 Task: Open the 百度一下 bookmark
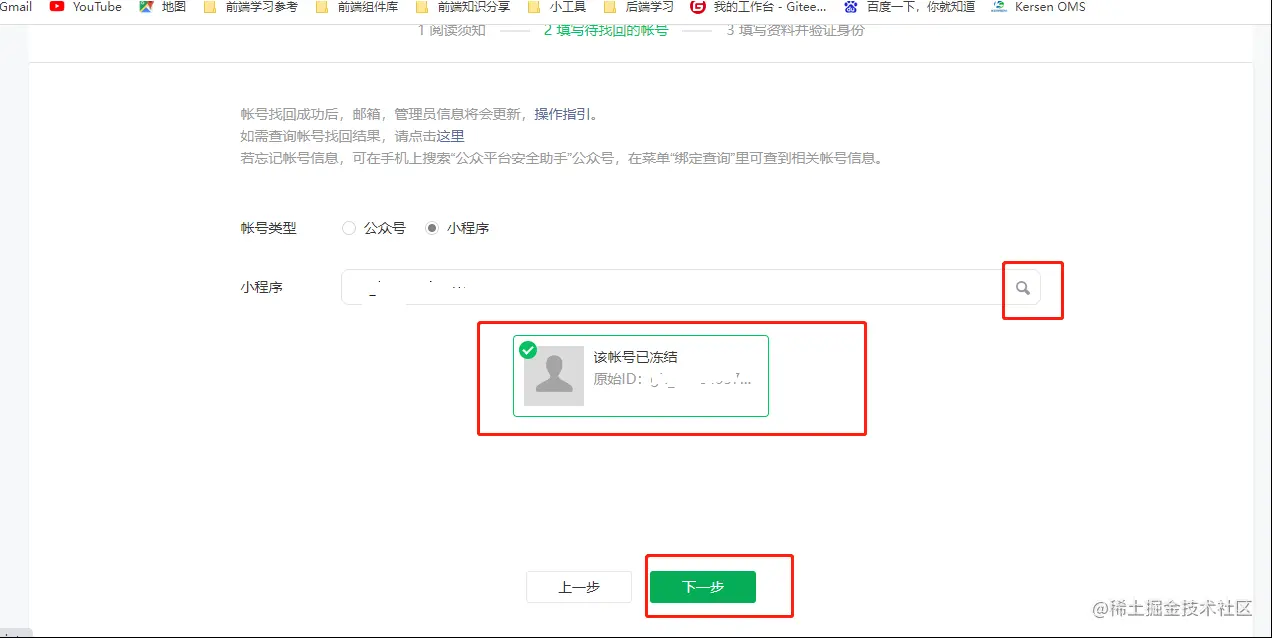click(x=909, y=7)
